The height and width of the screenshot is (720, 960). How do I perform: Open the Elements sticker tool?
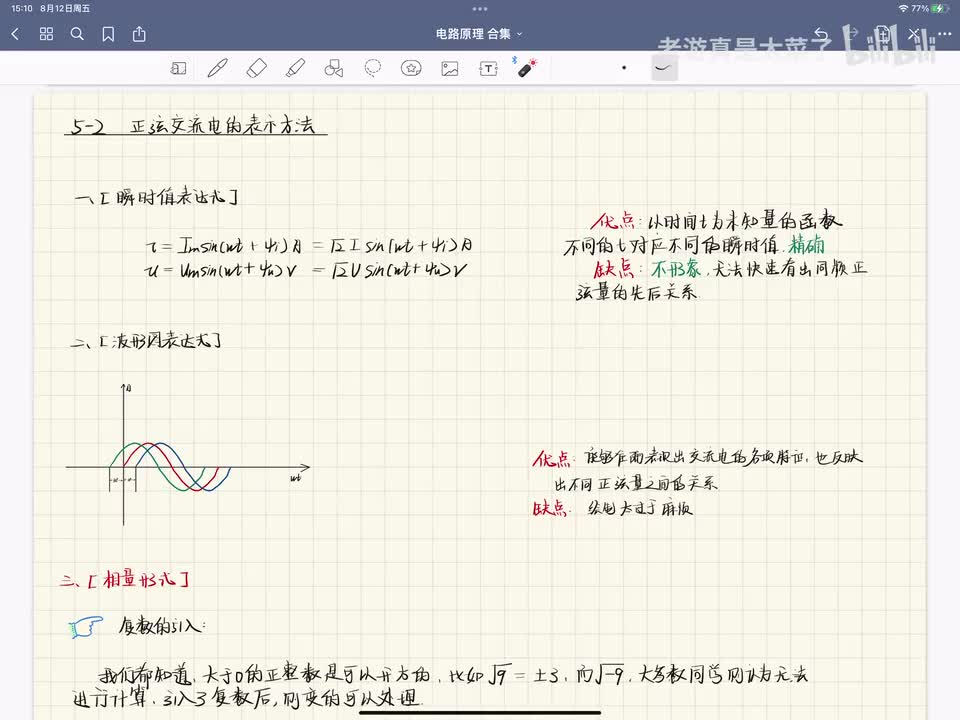411,68
